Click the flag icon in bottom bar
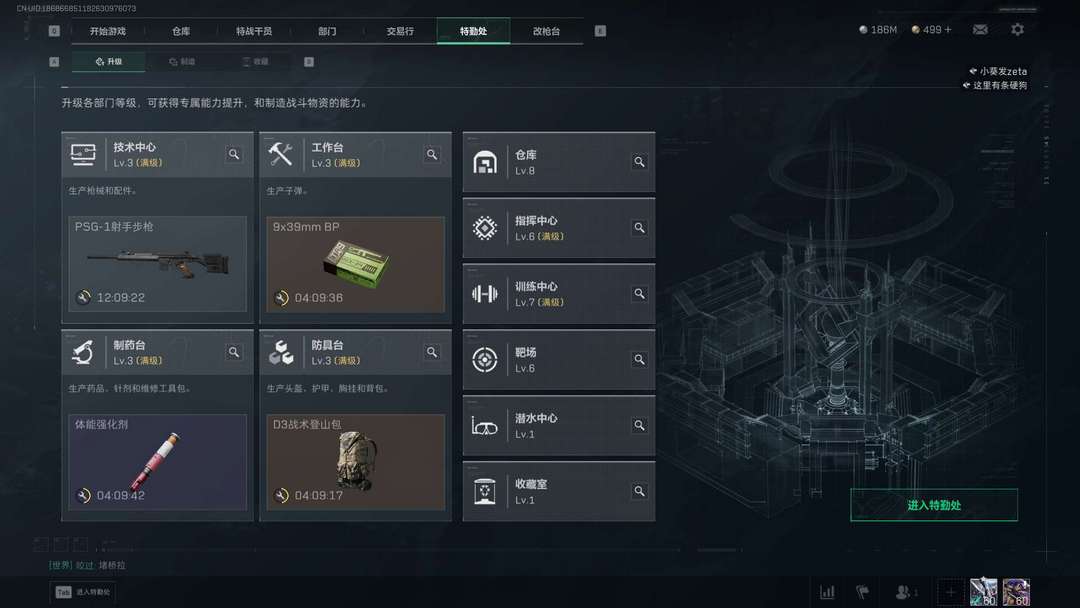This screenshot has width=1080, height=608. pos(862,591)
